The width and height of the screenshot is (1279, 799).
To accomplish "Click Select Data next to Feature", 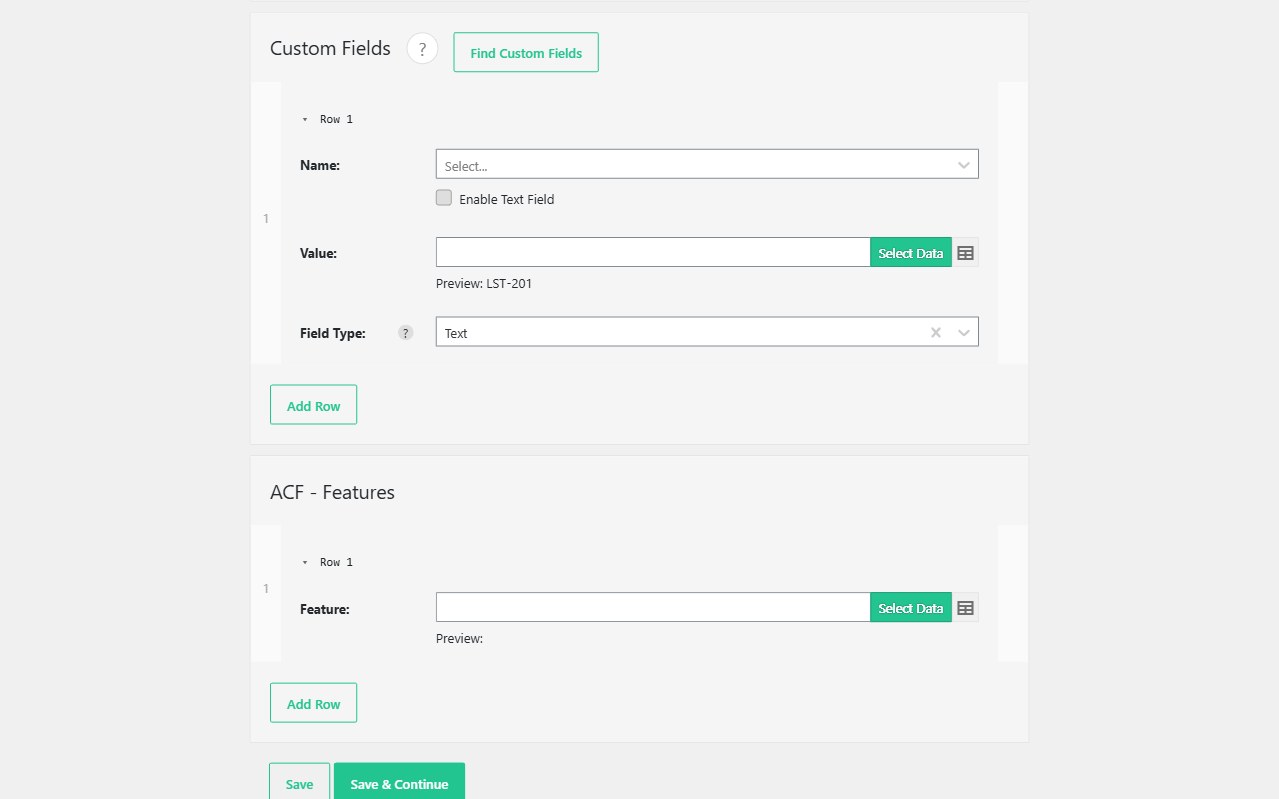I will tap(911, 607).
